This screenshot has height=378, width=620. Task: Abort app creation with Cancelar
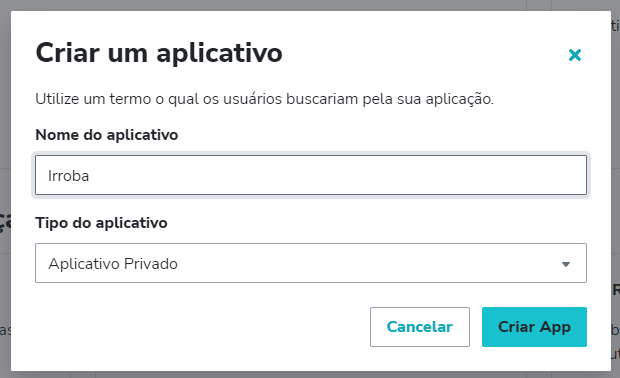(420, 327)
